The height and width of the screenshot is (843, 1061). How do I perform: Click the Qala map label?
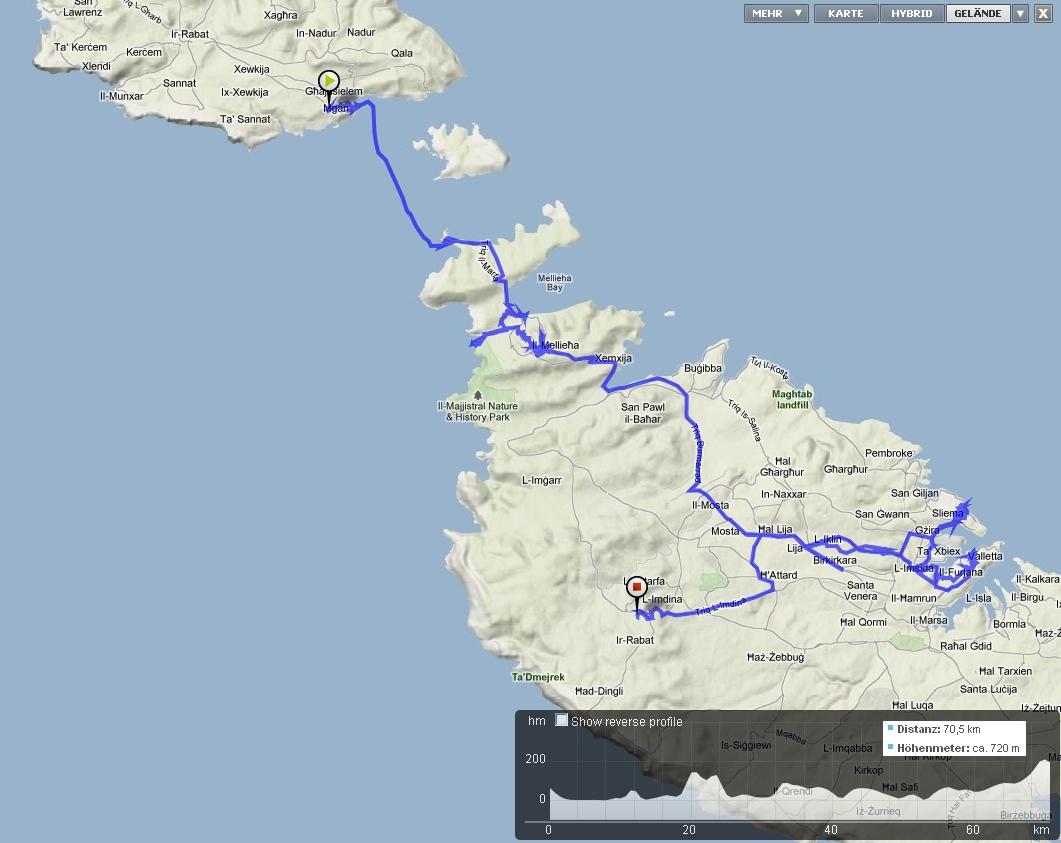[x=401, y=53]
